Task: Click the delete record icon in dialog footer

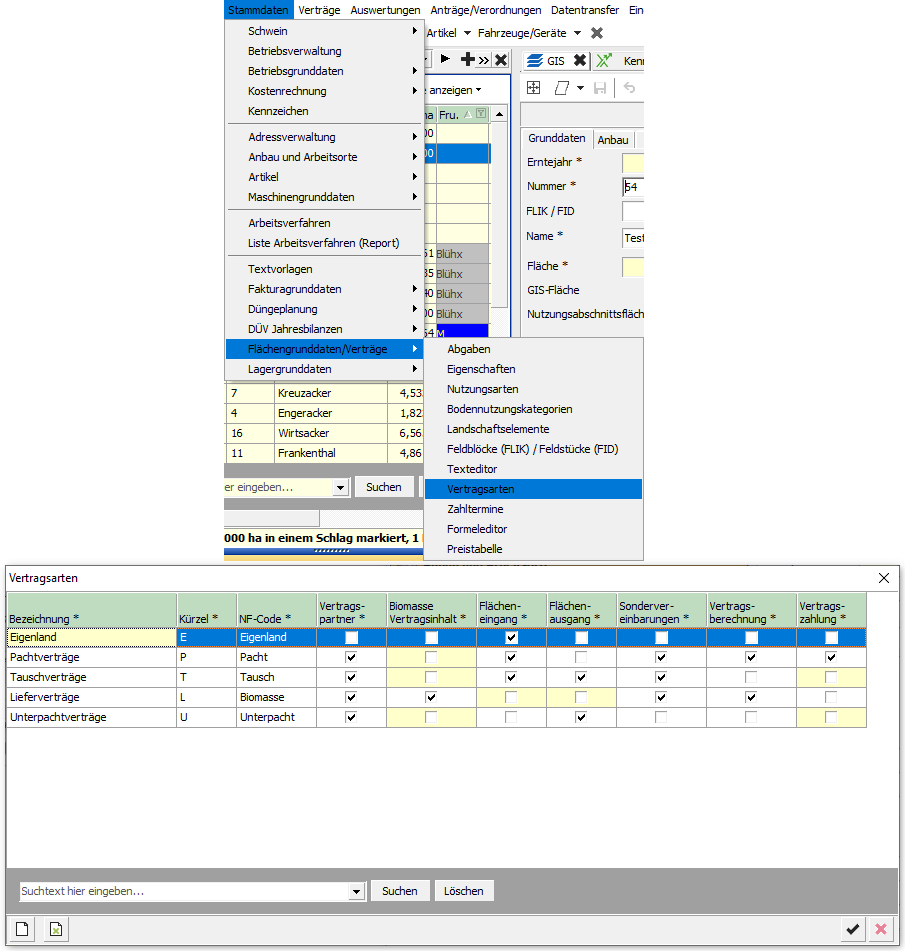Action: coord(58,930)
